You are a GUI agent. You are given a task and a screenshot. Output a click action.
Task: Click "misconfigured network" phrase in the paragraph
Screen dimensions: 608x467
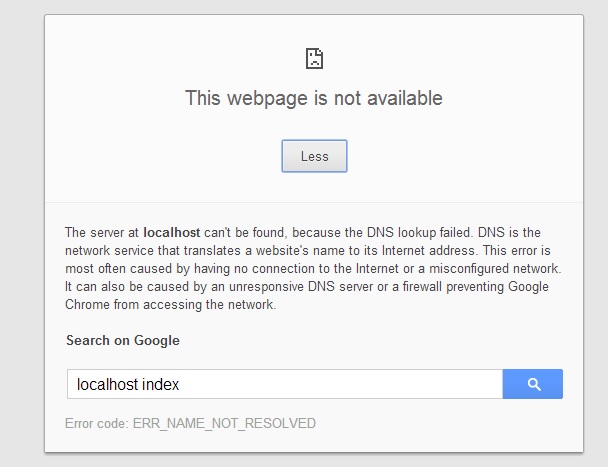point(495,268)
